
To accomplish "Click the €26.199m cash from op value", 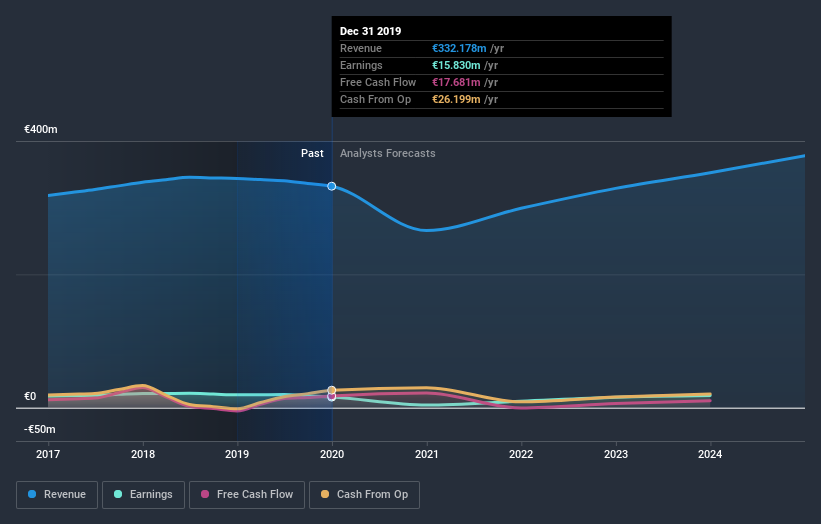I will [x=456, y=99].
